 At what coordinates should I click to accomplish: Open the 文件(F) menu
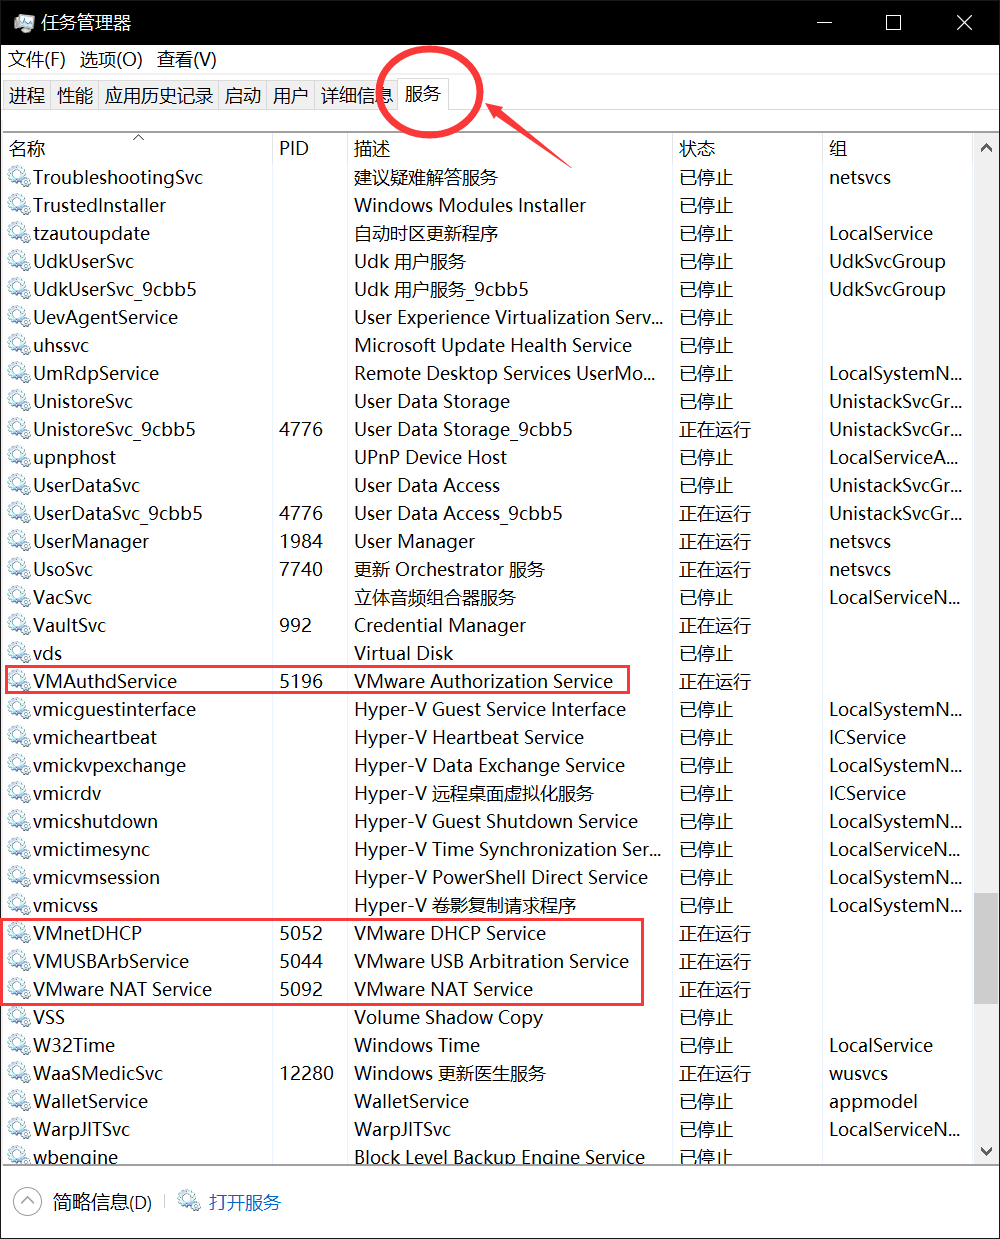(37, 60)
